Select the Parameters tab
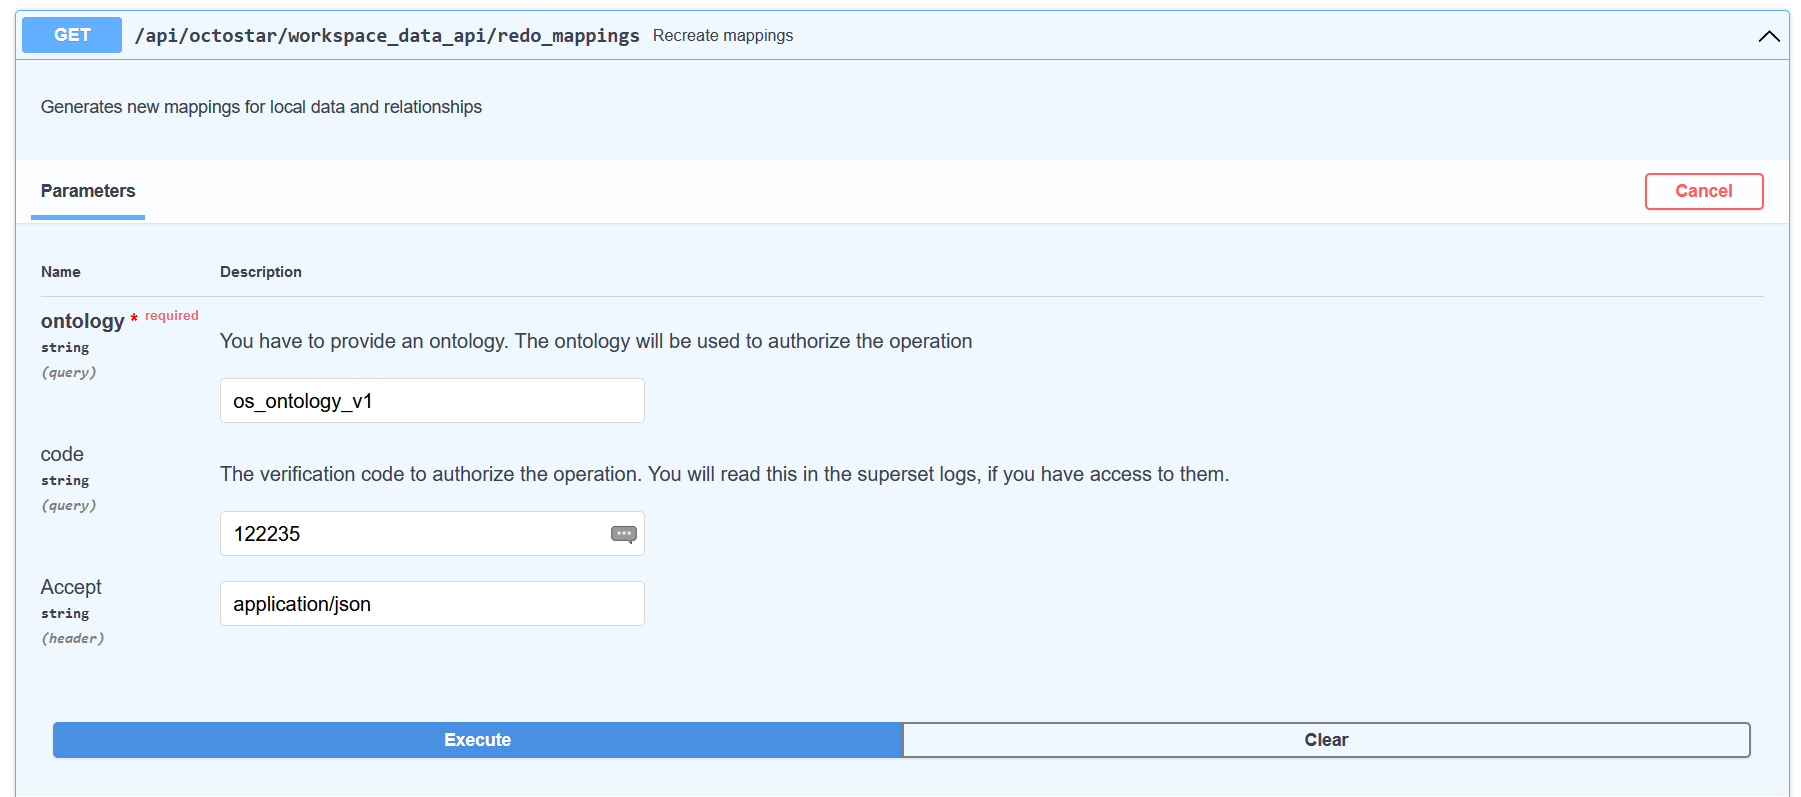This screenshot has height=797, width=1801. pyautogui.click(x=88, y=191)
